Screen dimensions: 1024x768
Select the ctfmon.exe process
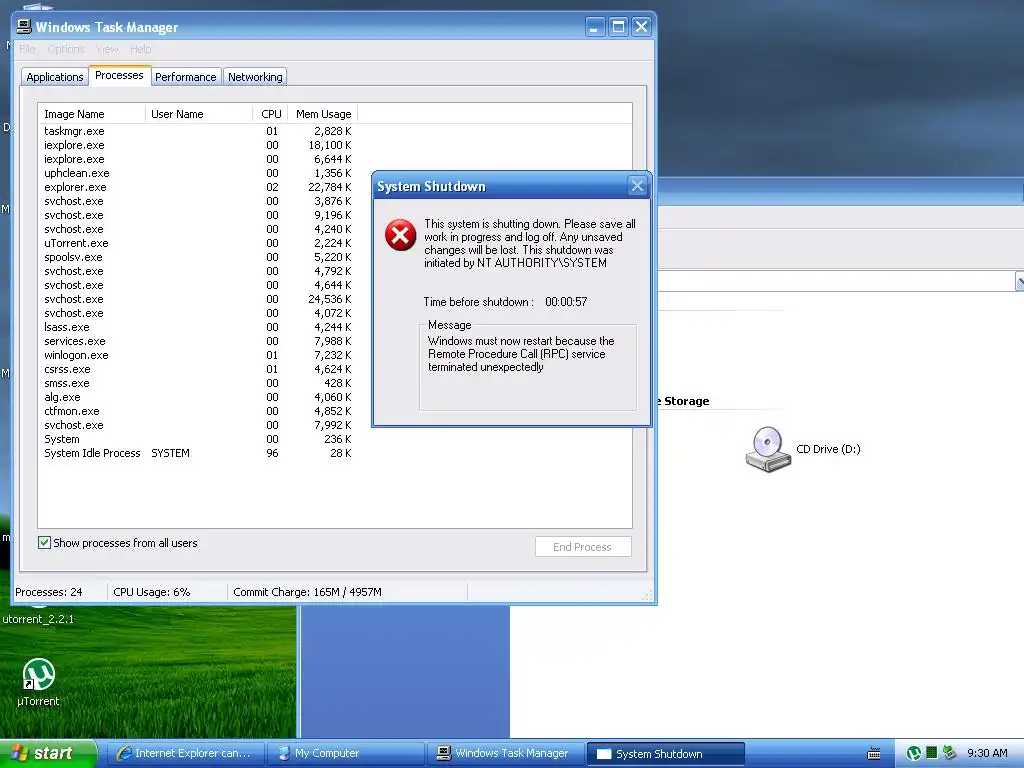click(197, 411)
